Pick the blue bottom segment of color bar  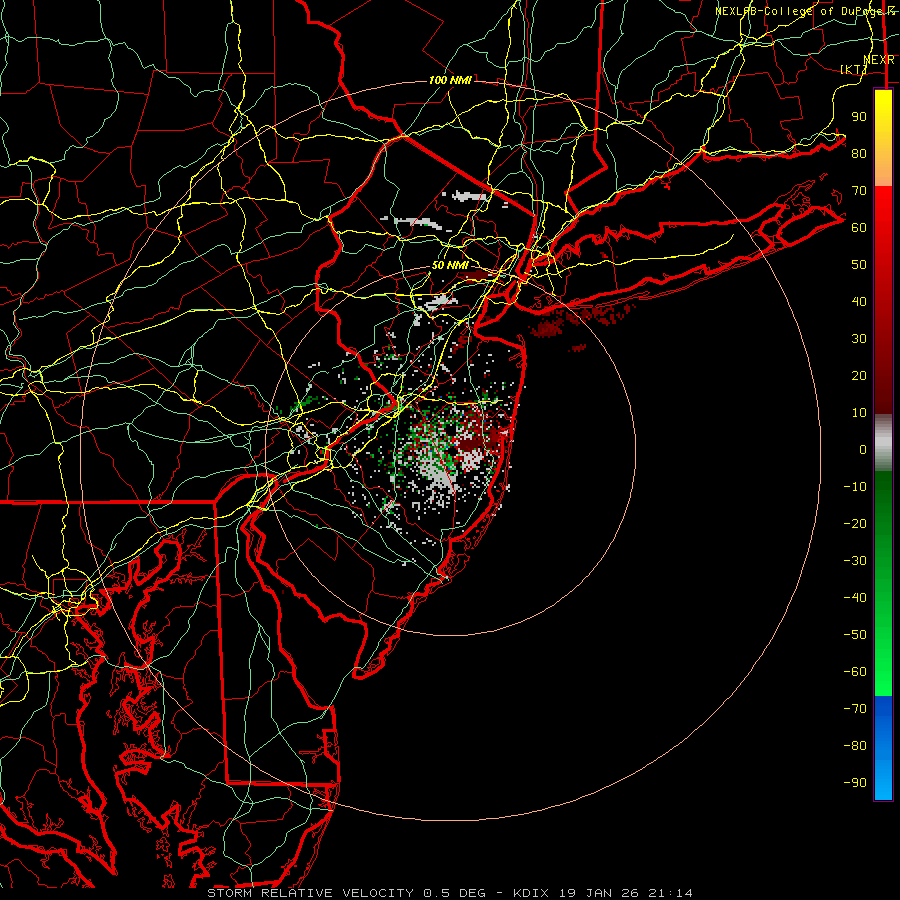click(883, 748)
